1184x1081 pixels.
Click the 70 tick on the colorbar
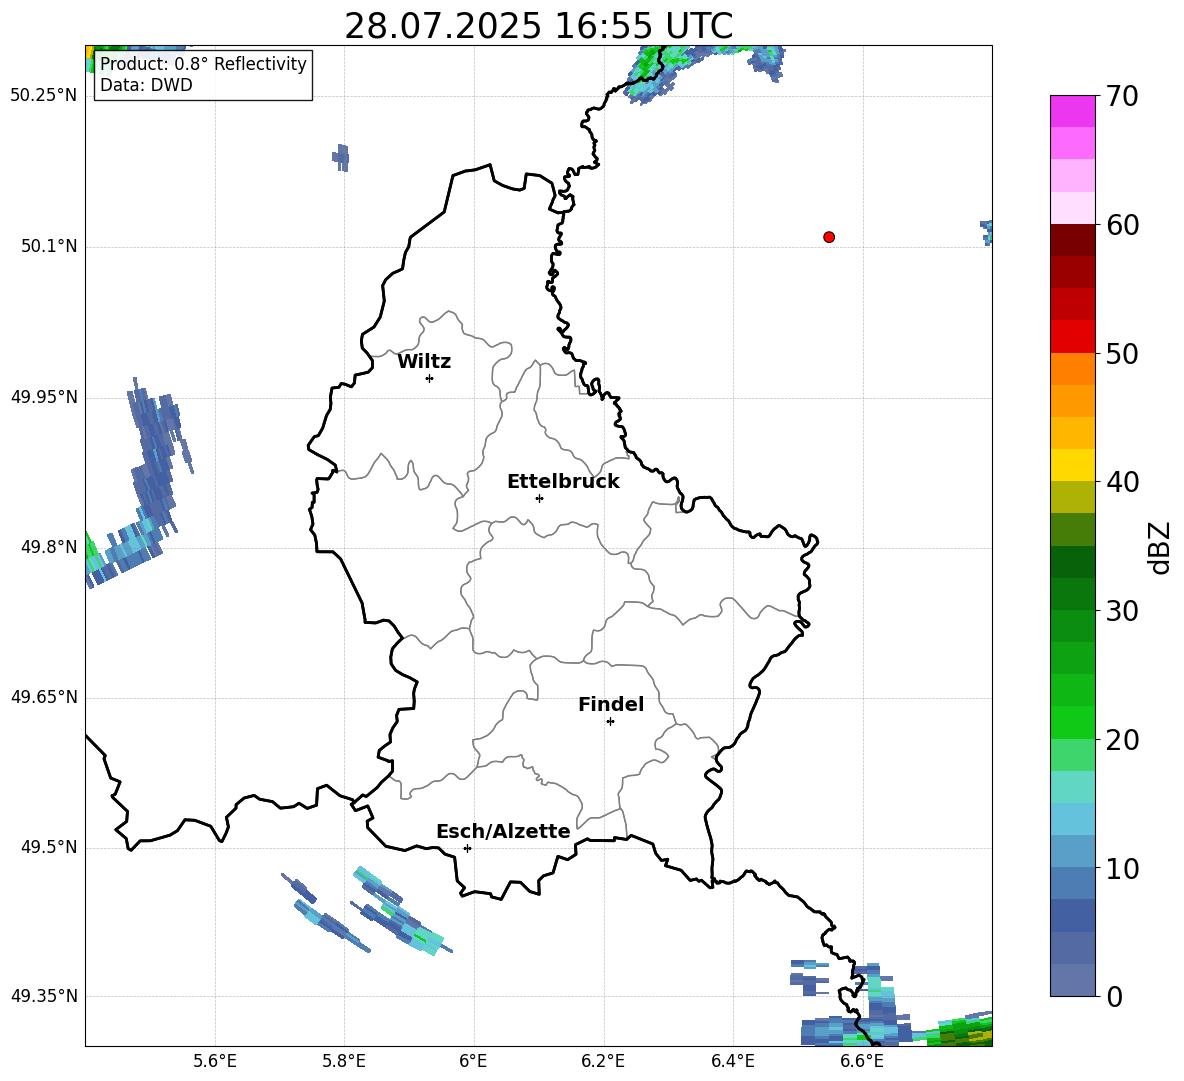1122,97
